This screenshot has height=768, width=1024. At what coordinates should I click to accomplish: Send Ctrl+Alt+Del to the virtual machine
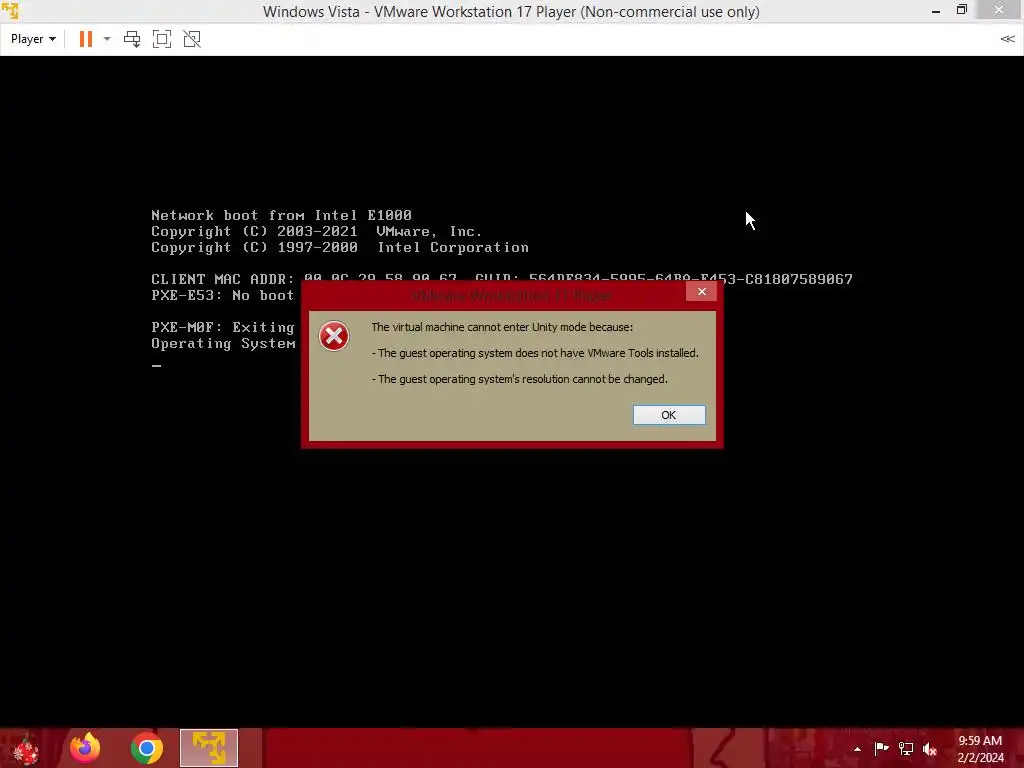[132, 39]
